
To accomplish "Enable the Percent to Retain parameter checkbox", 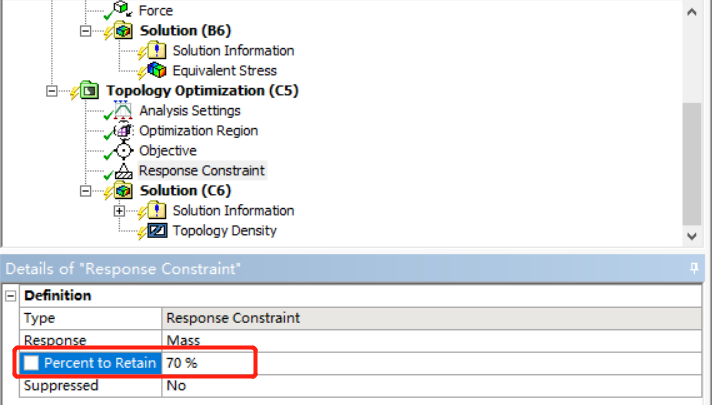I will [33, 363].
